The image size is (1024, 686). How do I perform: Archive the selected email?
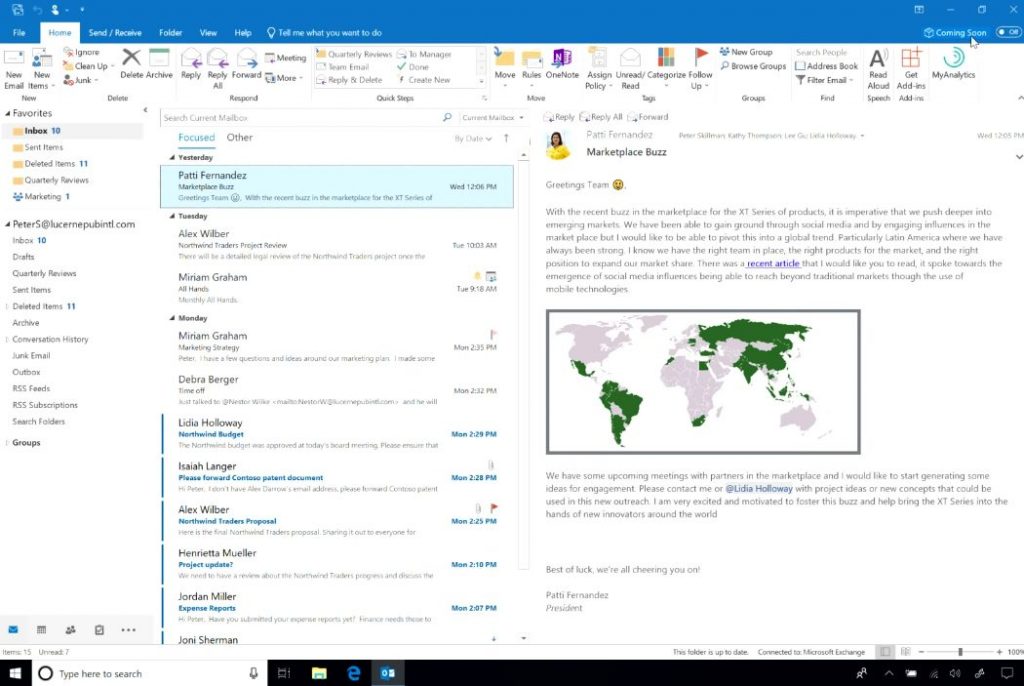159,64
